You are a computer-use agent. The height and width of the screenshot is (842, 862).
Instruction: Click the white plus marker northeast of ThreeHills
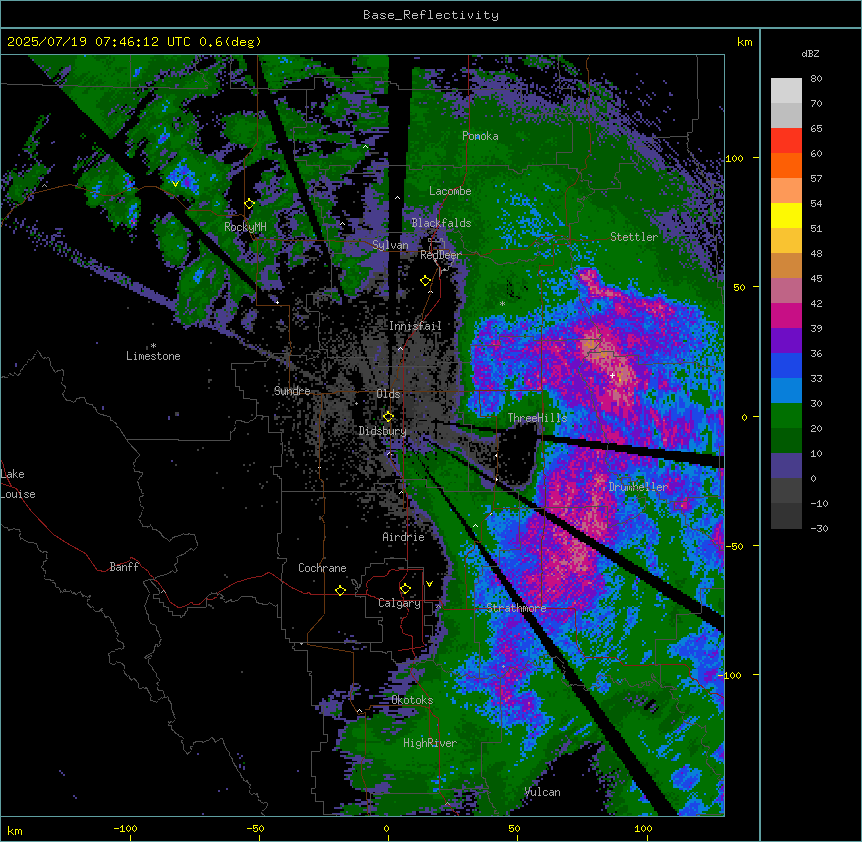[612, 375]
